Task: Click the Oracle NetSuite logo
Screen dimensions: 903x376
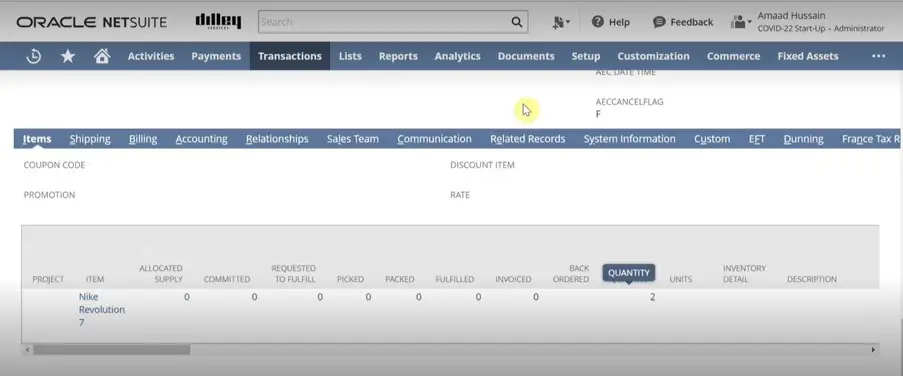Action: 92,22
